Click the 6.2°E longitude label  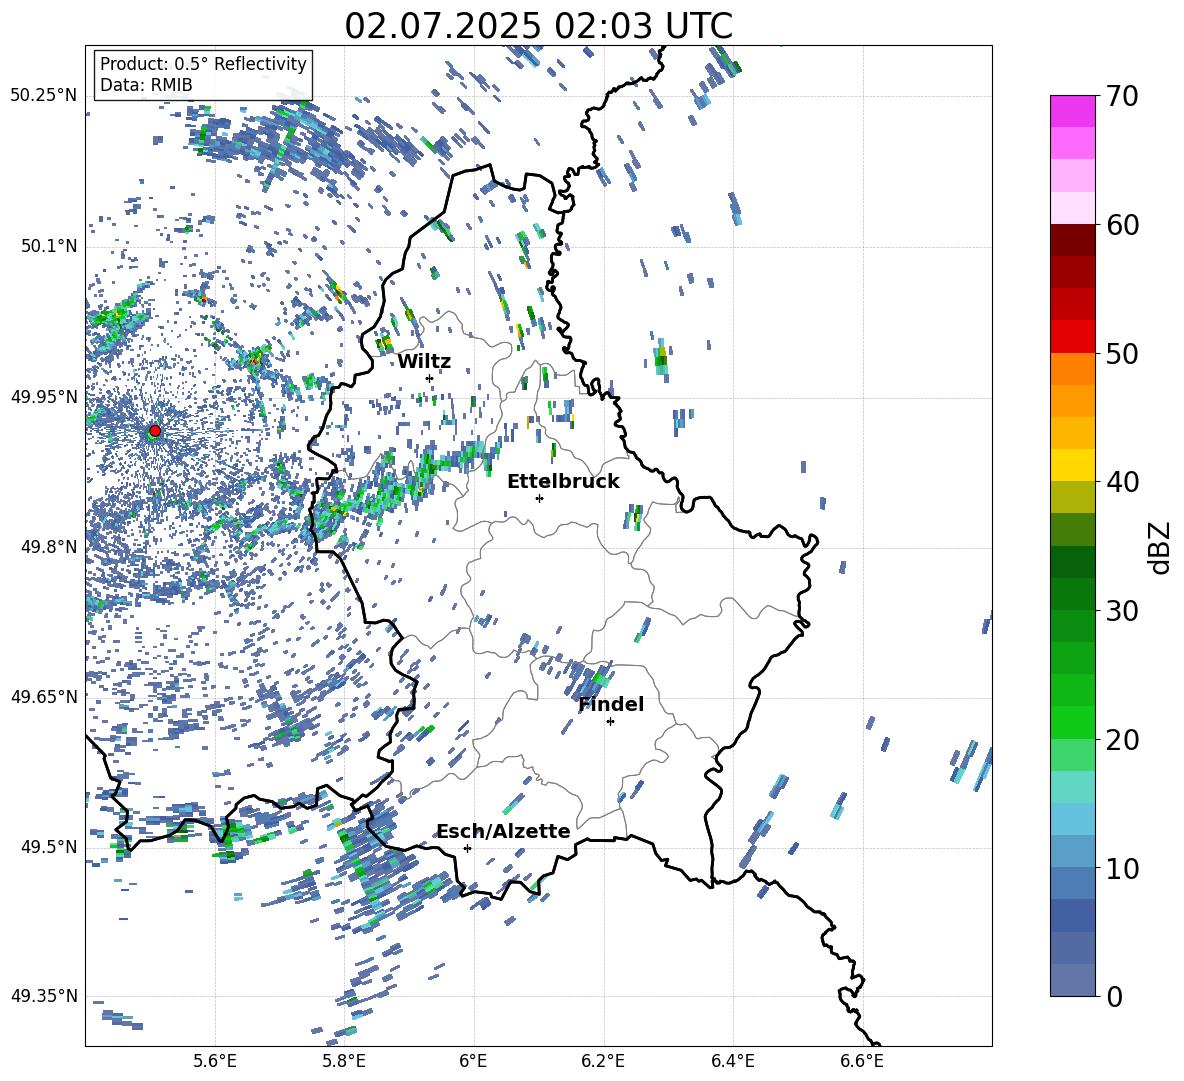point(603,1061)
